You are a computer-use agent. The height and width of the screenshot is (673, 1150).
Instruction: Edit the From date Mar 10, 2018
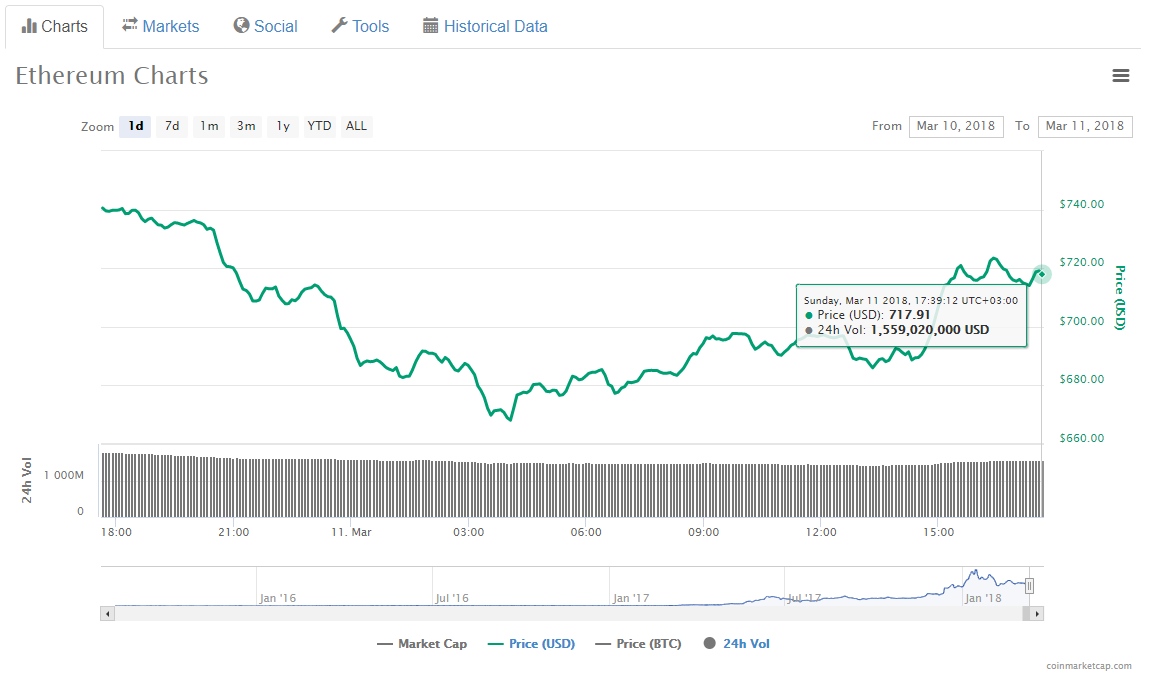(956, 126)
